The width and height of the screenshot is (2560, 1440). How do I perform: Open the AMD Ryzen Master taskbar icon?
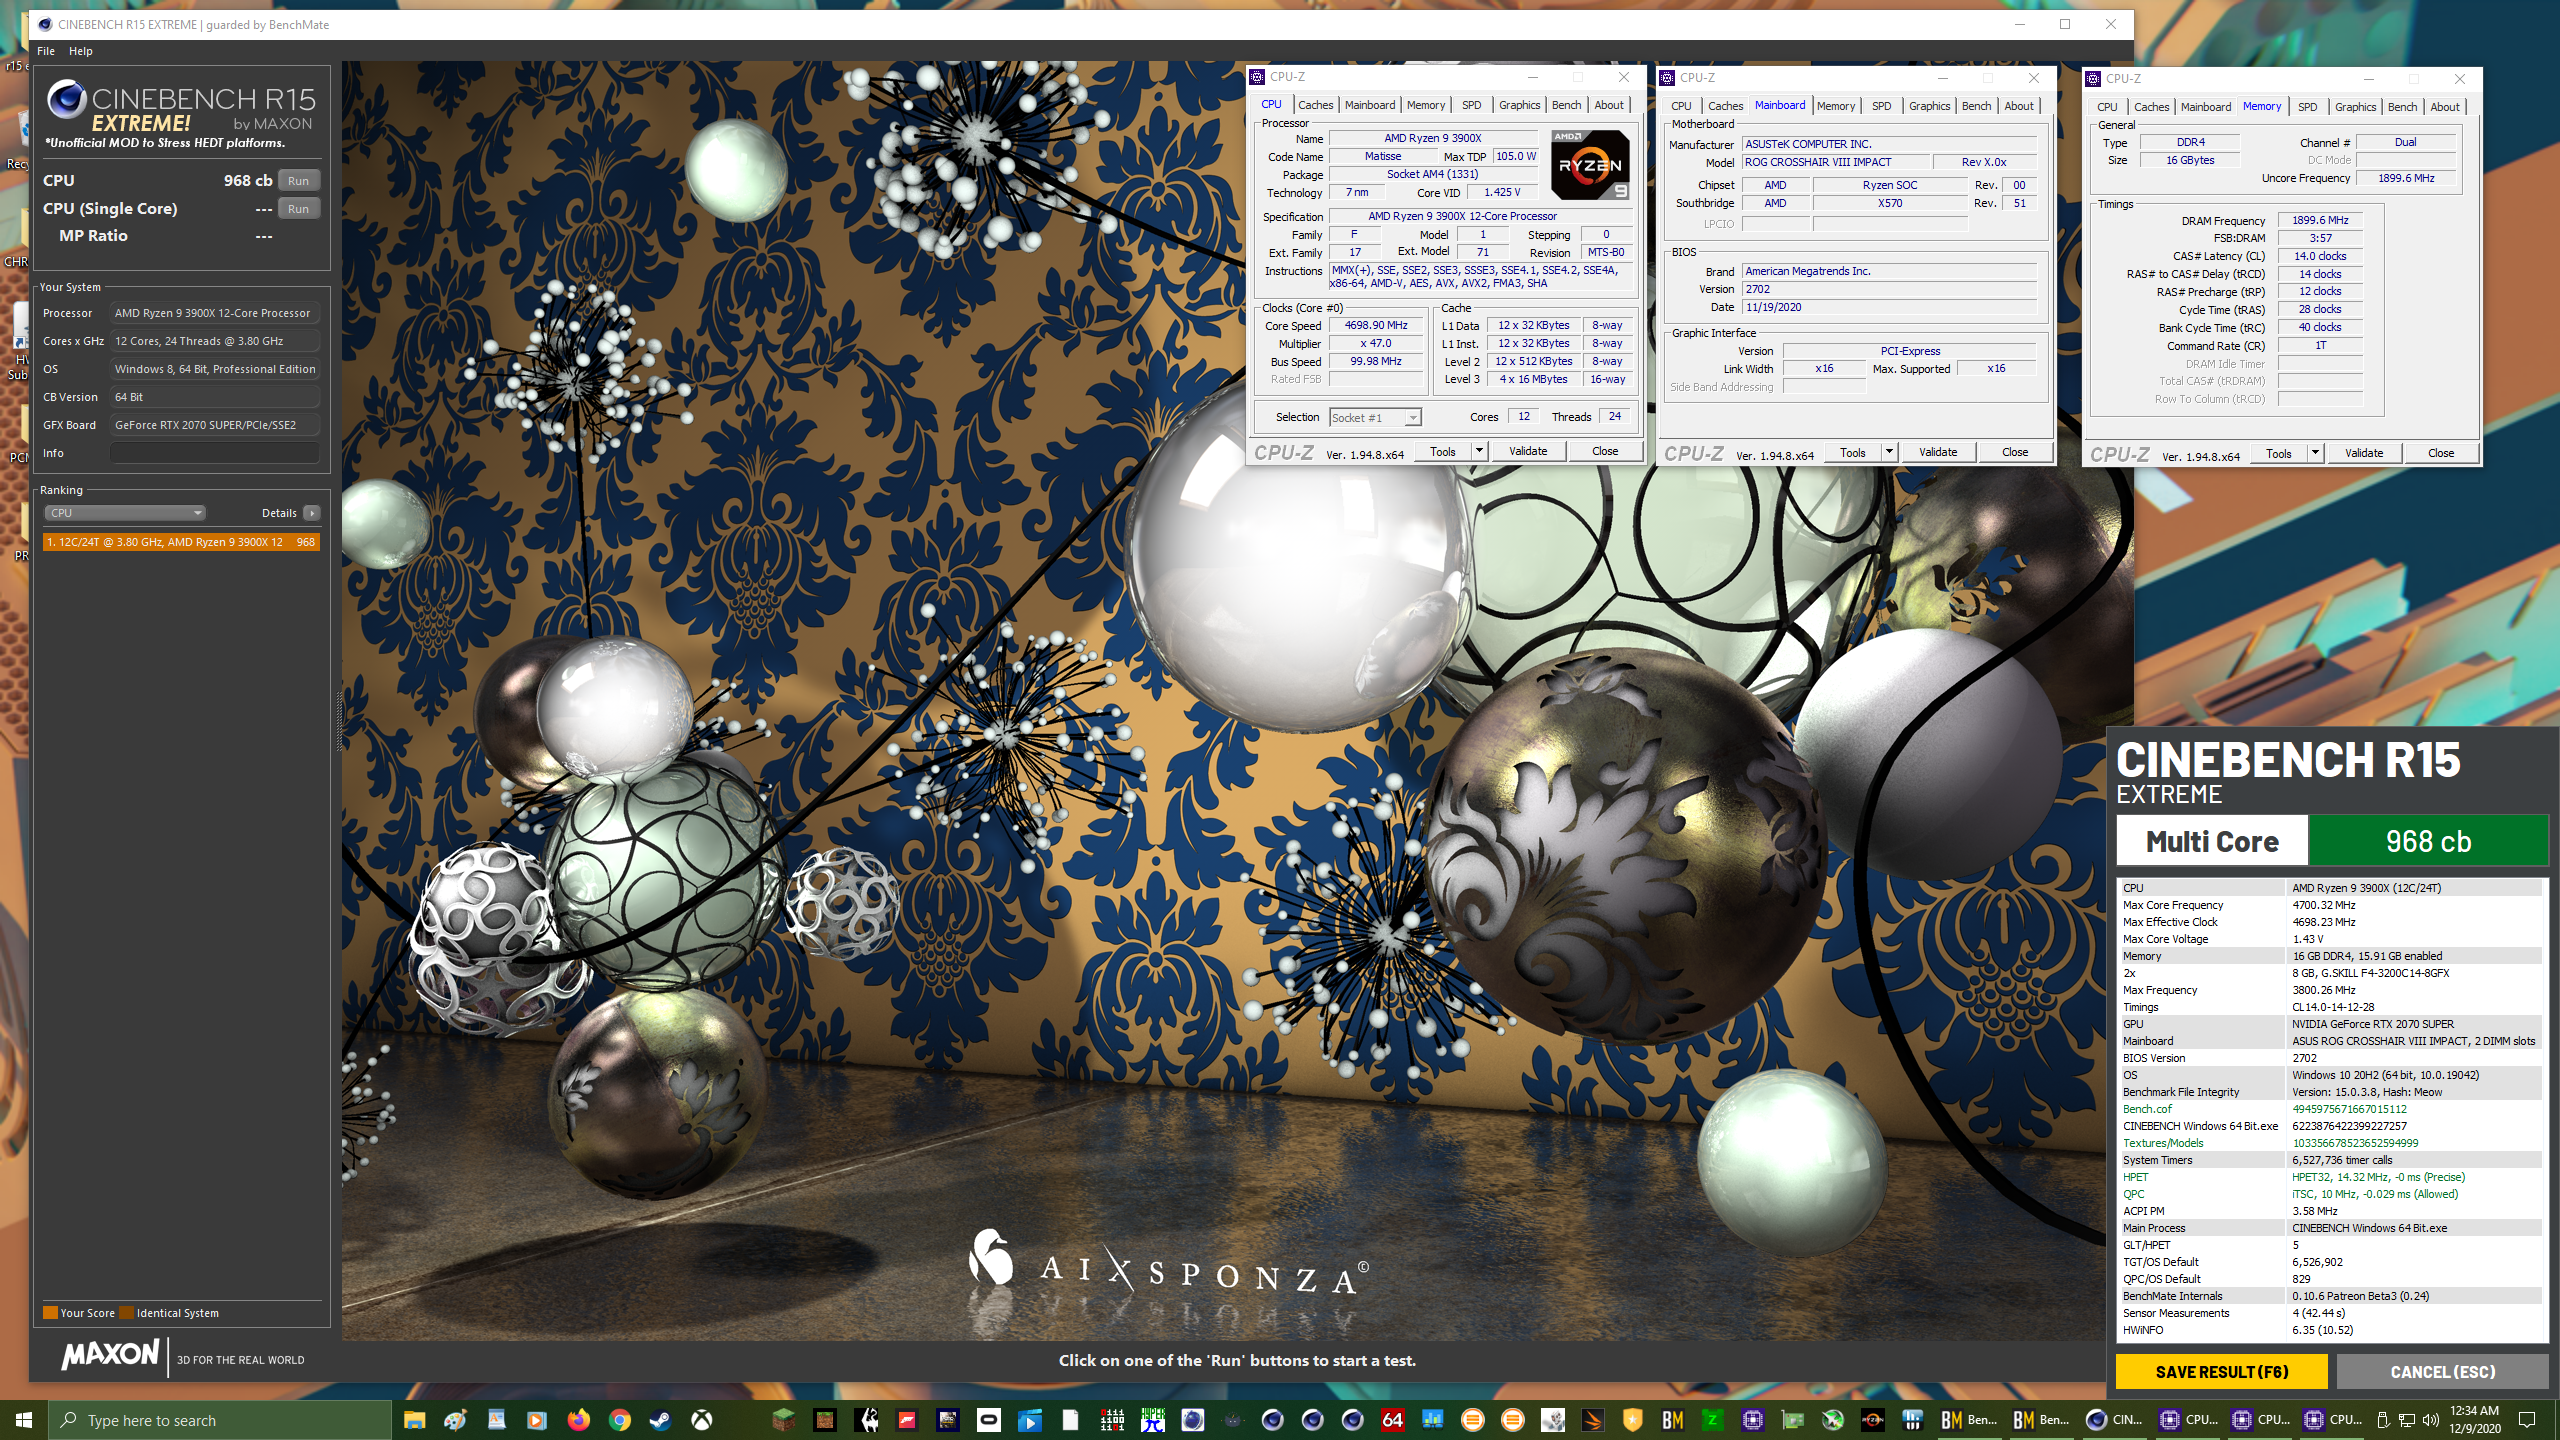click(1873, 1420)
